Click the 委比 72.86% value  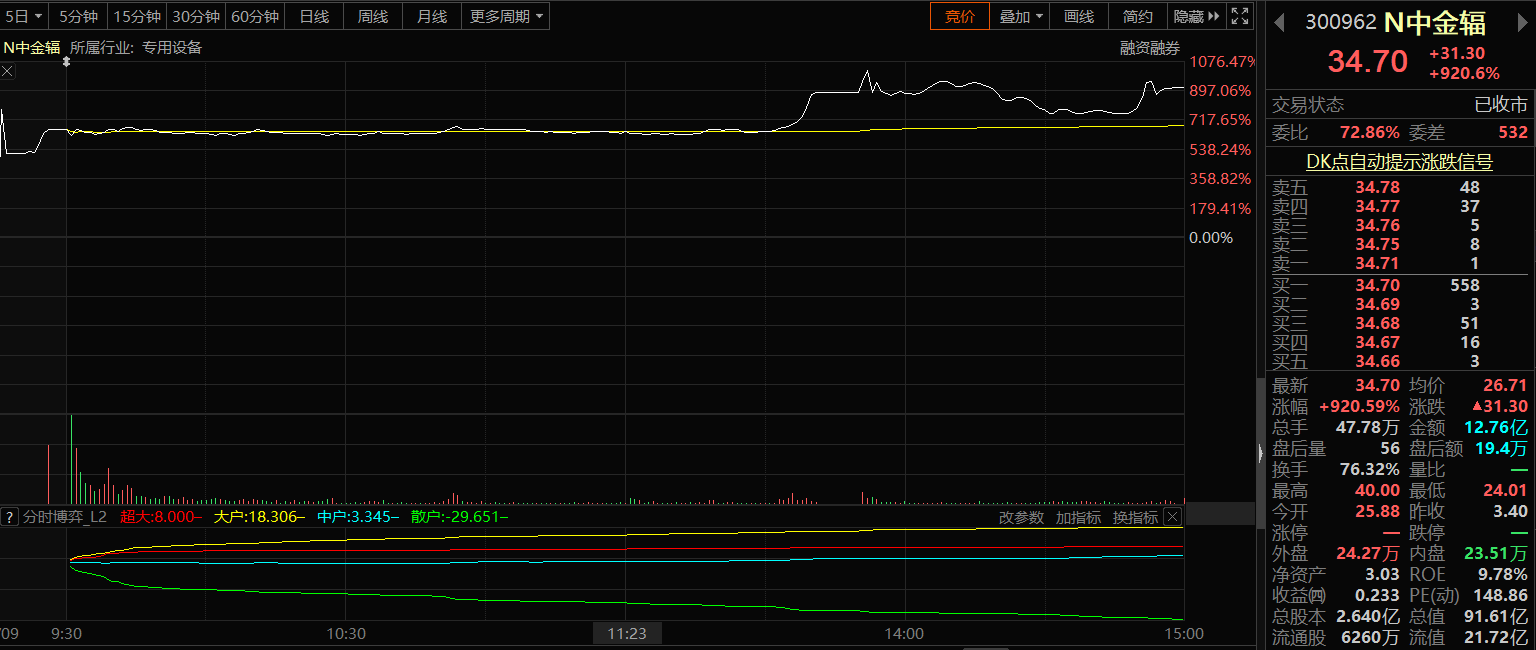pos(1369,132)
